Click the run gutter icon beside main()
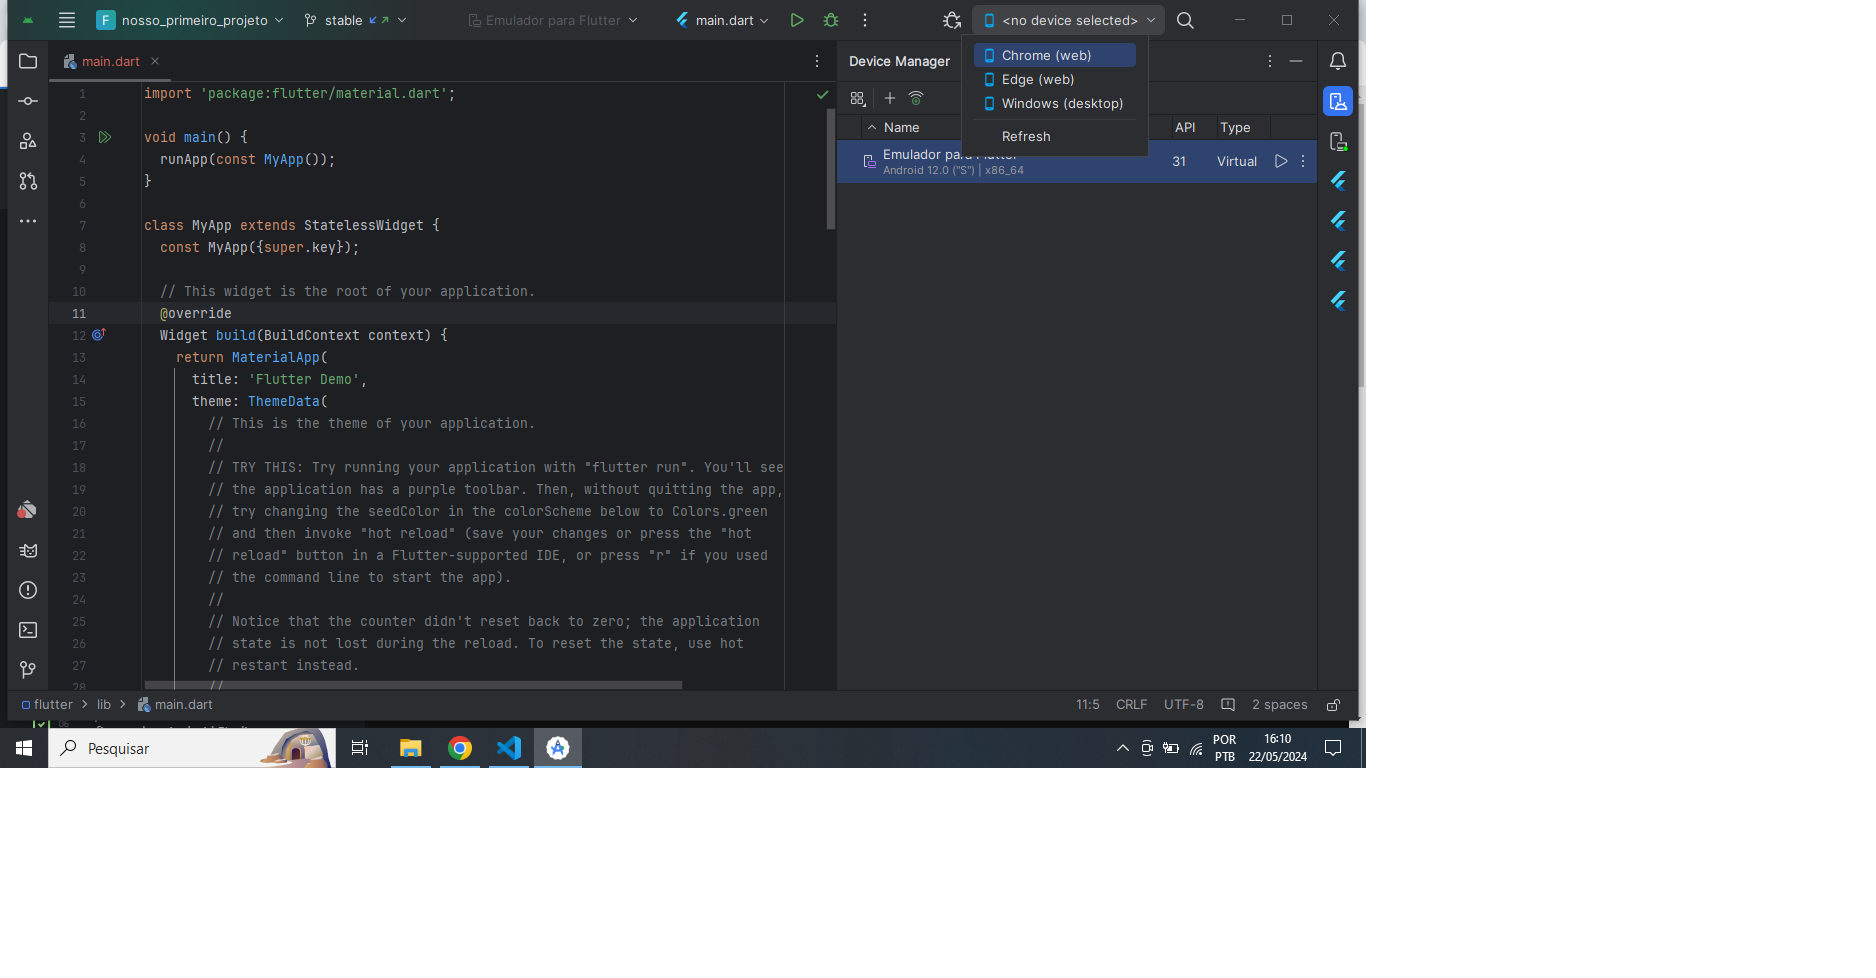1876x978 pixels. point(105,137)
